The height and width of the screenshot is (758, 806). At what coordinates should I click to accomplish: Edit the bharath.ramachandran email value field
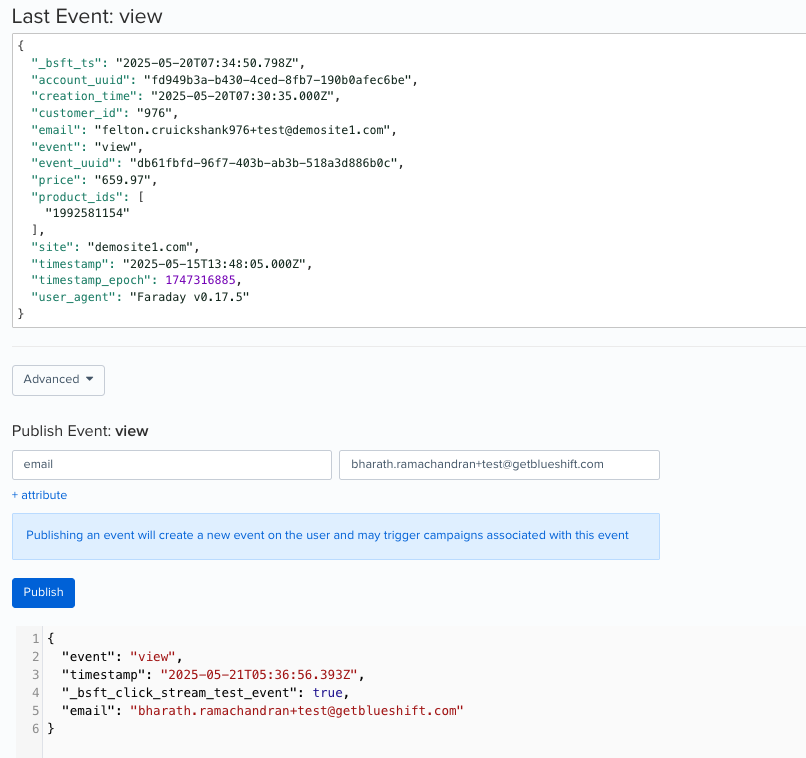pos(499,465)
